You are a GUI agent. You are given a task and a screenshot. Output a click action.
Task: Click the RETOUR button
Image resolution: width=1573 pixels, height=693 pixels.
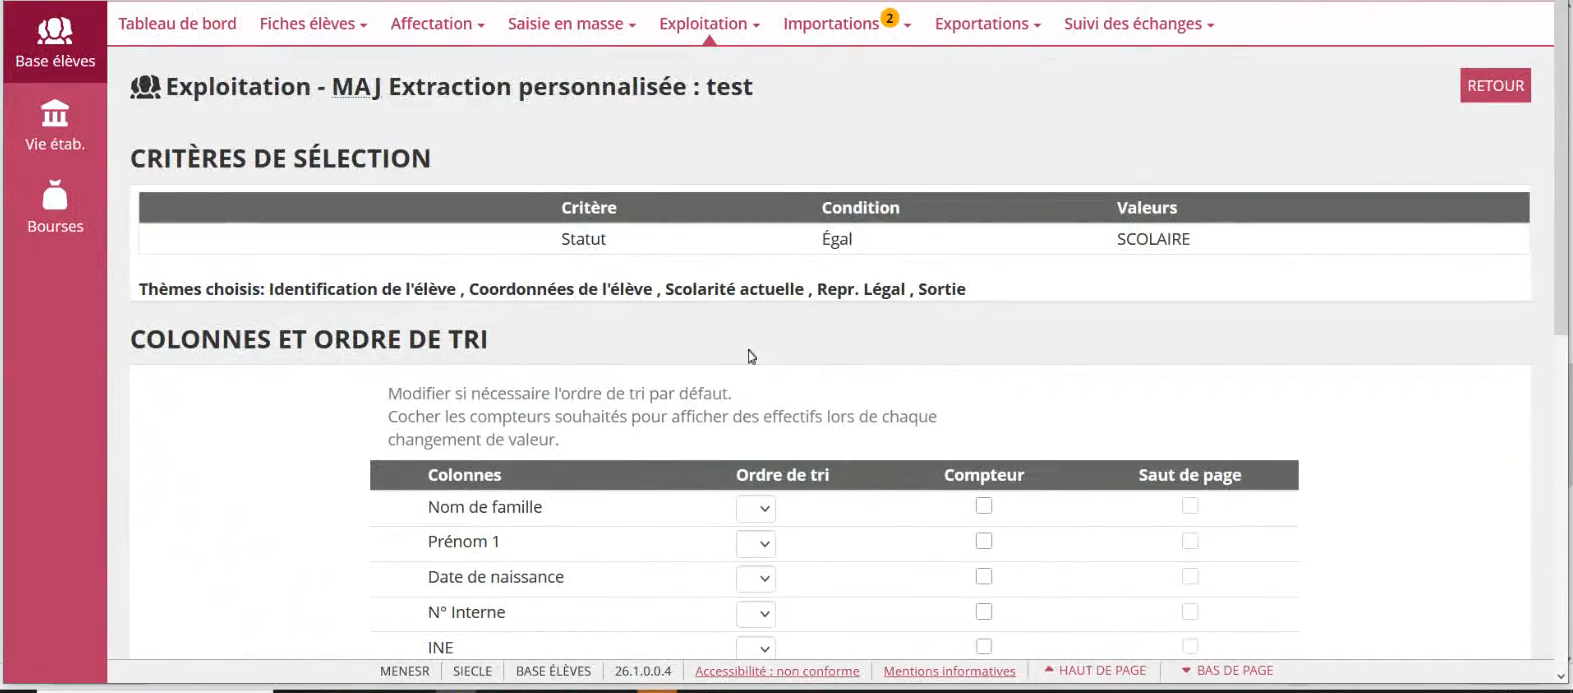(1495, 85)
